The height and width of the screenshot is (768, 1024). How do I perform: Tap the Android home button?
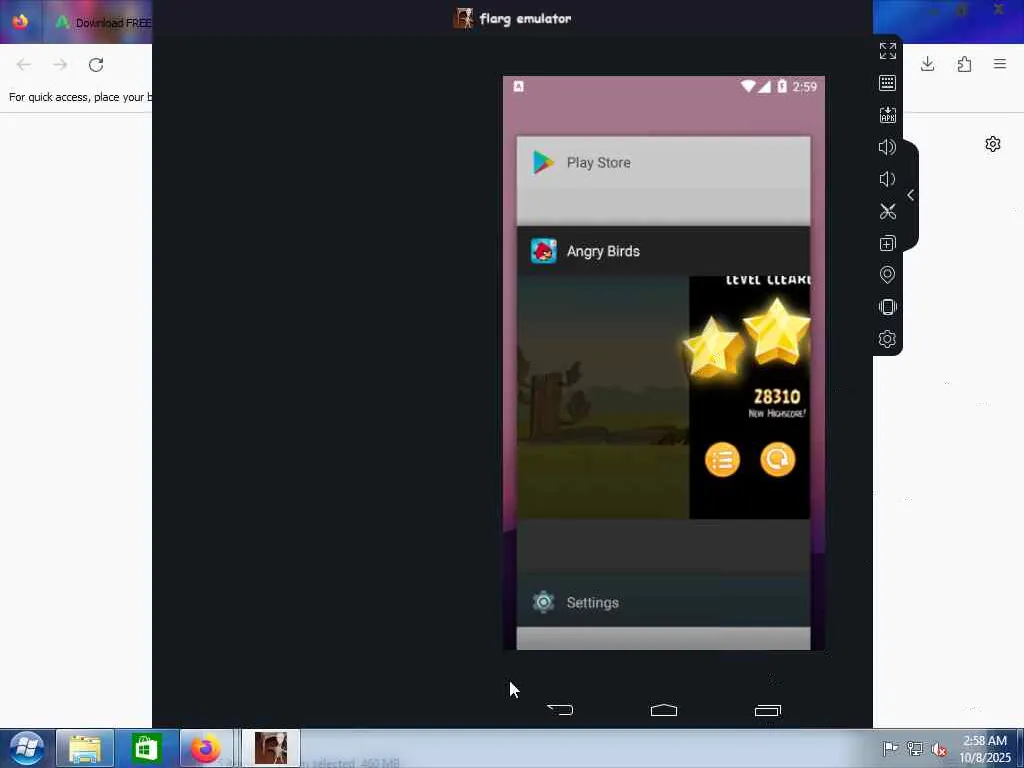coord(664,710)
